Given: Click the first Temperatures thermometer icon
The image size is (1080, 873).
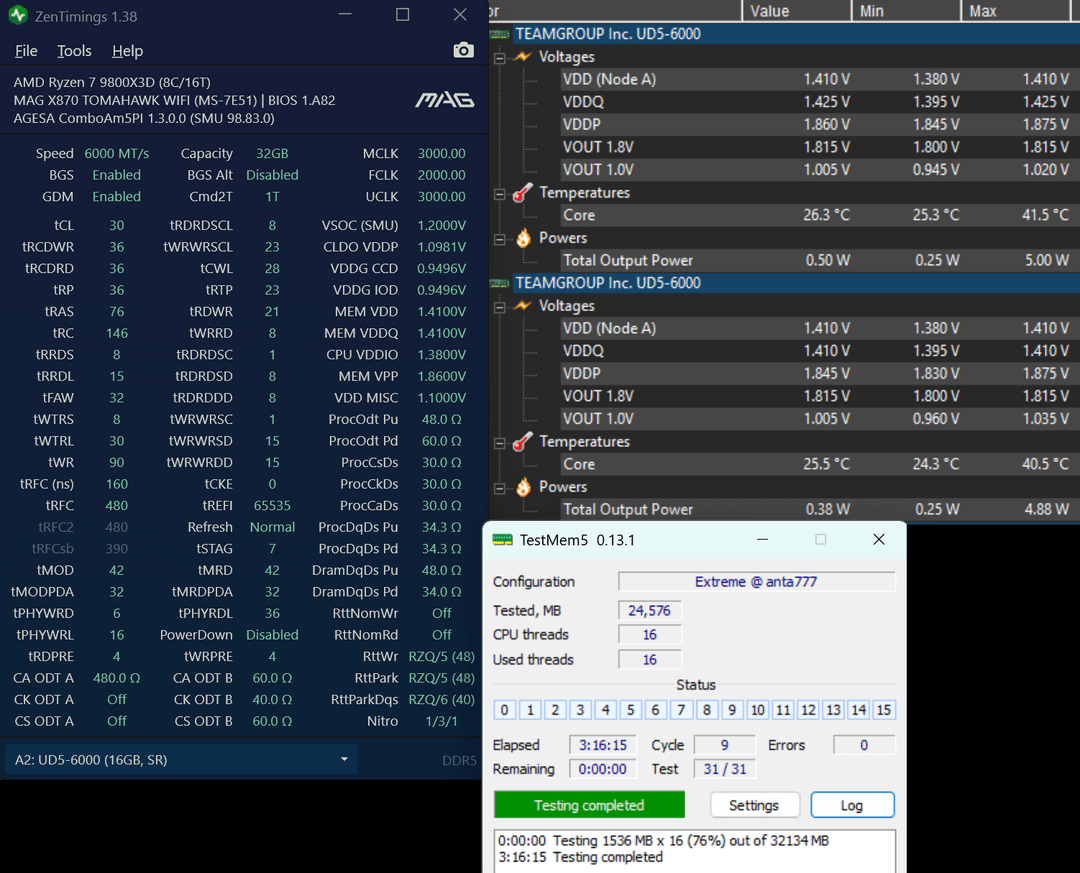Looking at the screenshot, I should (522, 193).
